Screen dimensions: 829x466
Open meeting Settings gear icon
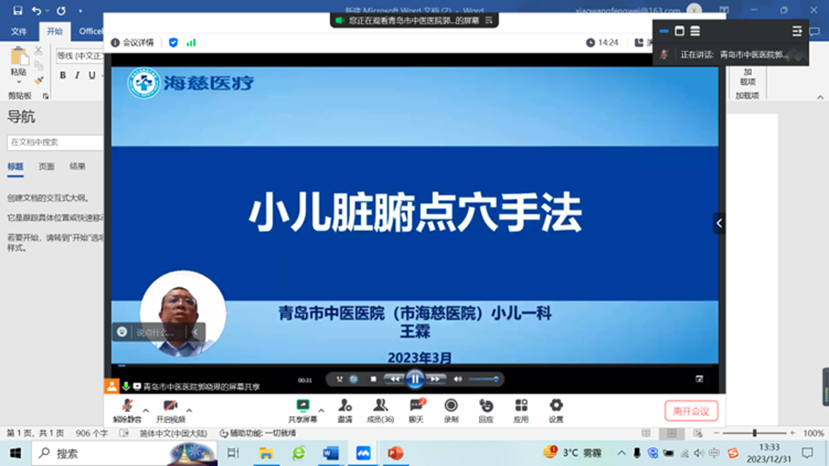(556, 411)
